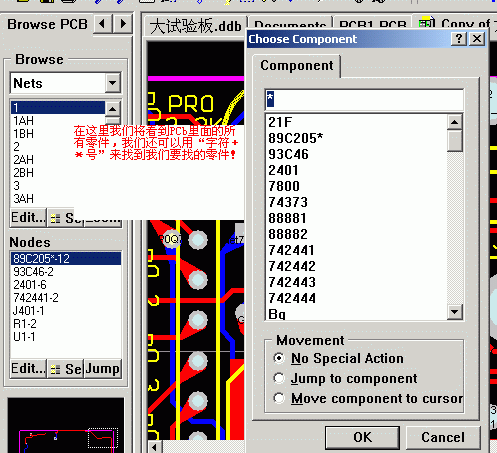Click the dialog help question mark
Screen dimensions: 497x453
tap(459, 39)
